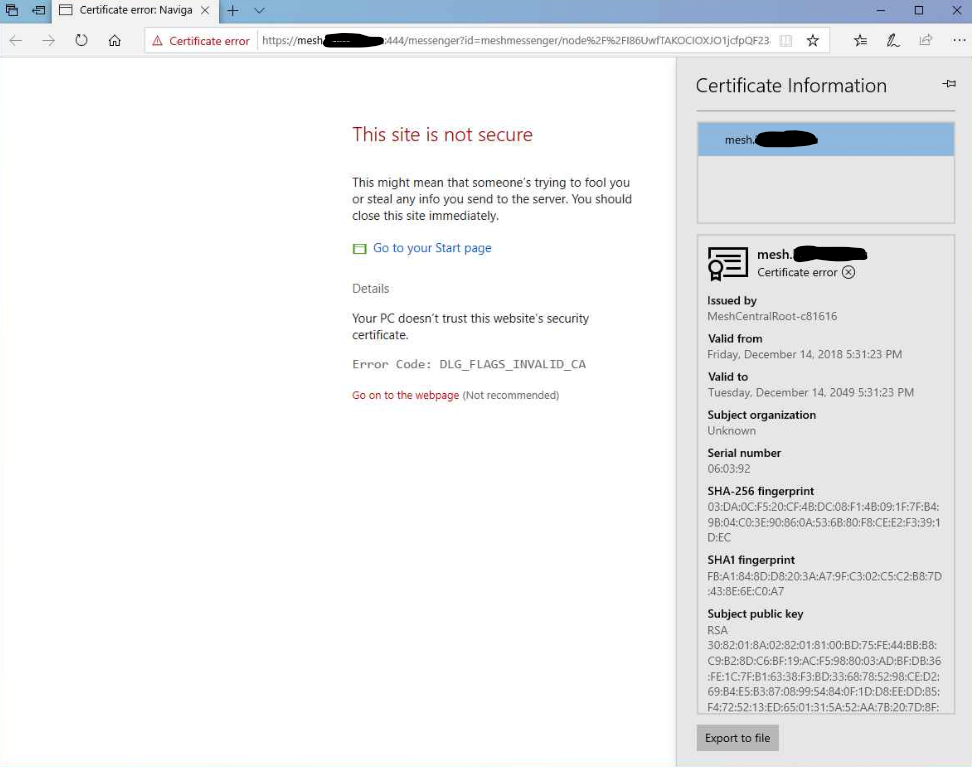
Task: Dismiss the certificate error with the X mark
Action: 849,272
